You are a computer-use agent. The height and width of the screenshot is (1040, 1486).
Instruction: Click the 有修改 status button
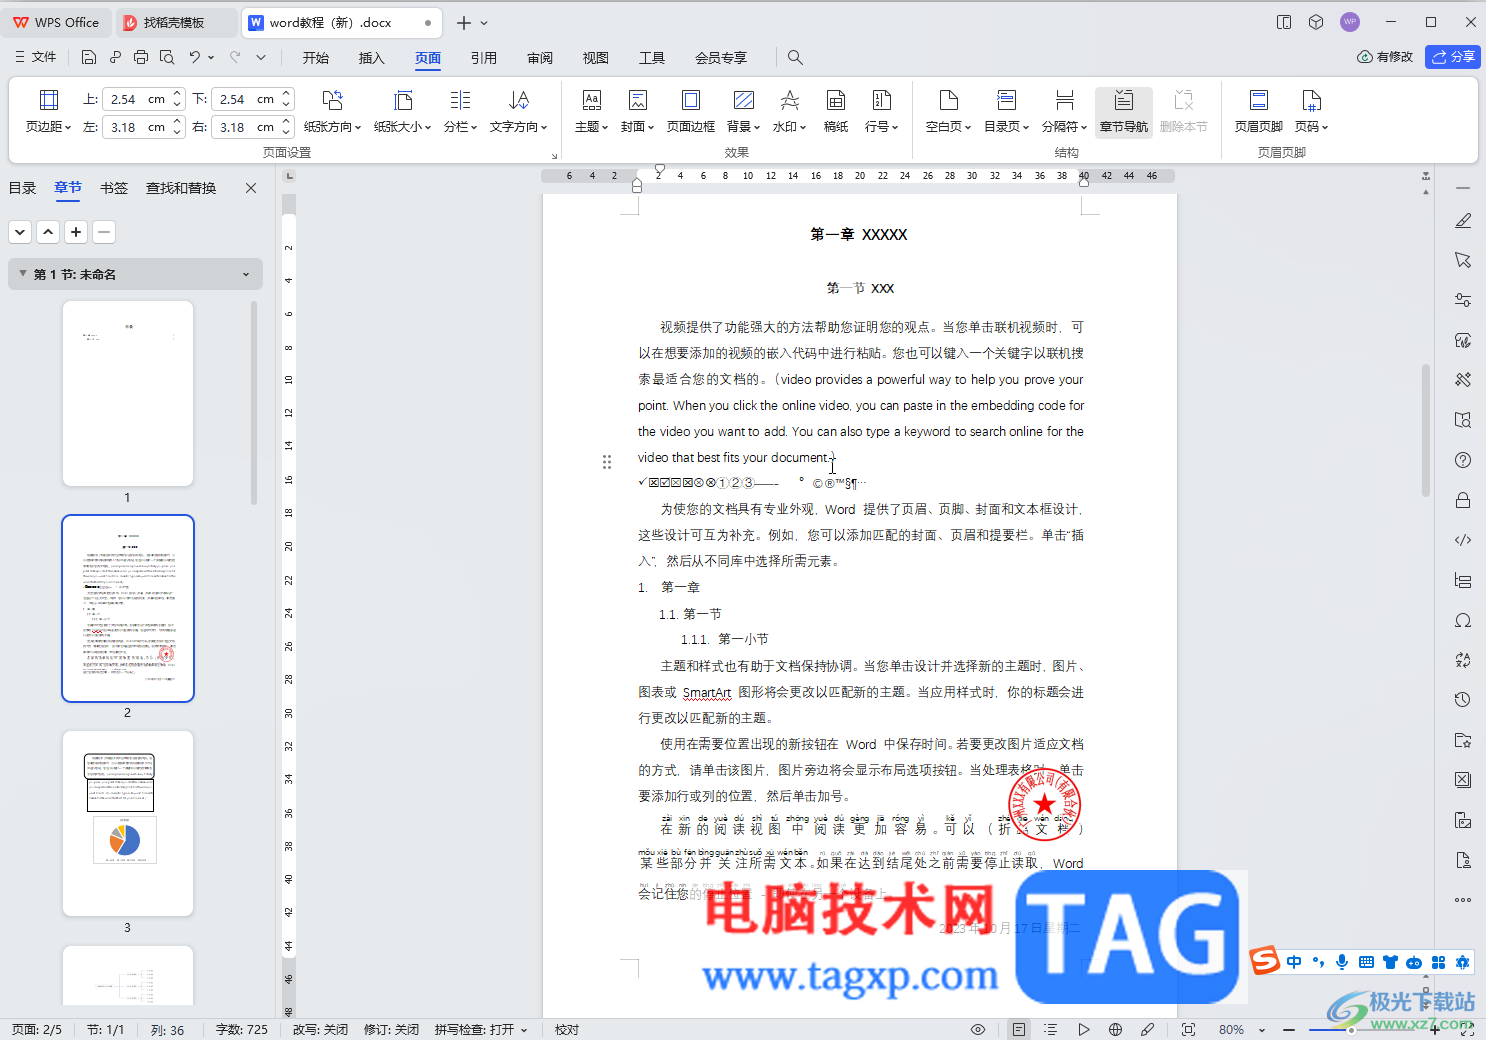coord(1385,57)
